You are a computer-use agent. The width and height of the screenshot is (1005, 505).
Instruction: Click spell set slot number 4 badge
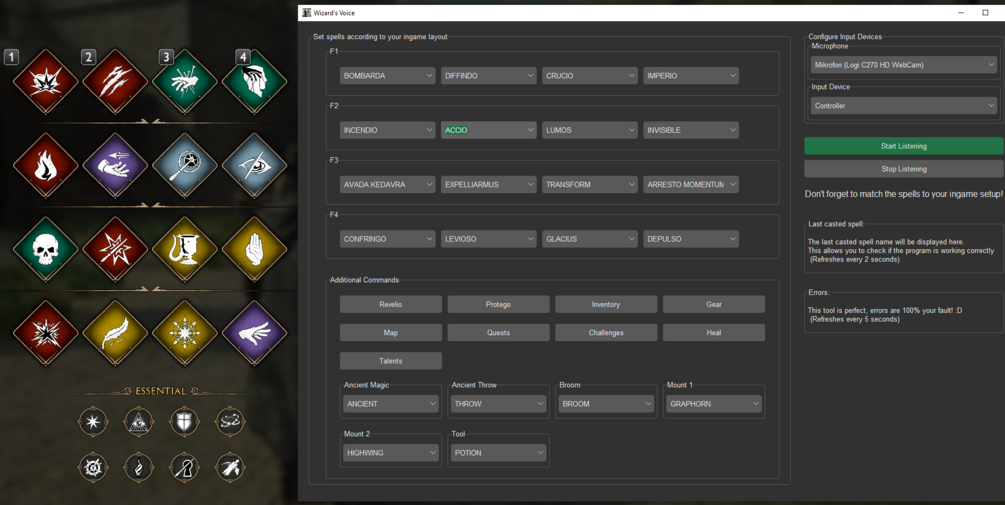pyautogui.click(x=242, y=57)
